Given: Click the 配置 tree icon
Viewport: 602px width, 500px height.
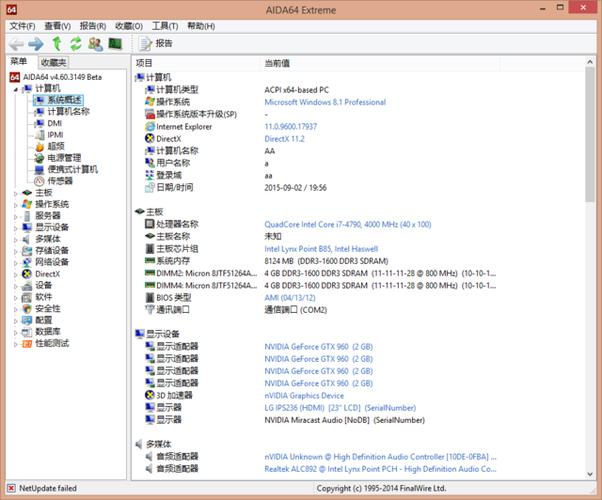Looking at the screenshot, I should [x=27, y=320].
